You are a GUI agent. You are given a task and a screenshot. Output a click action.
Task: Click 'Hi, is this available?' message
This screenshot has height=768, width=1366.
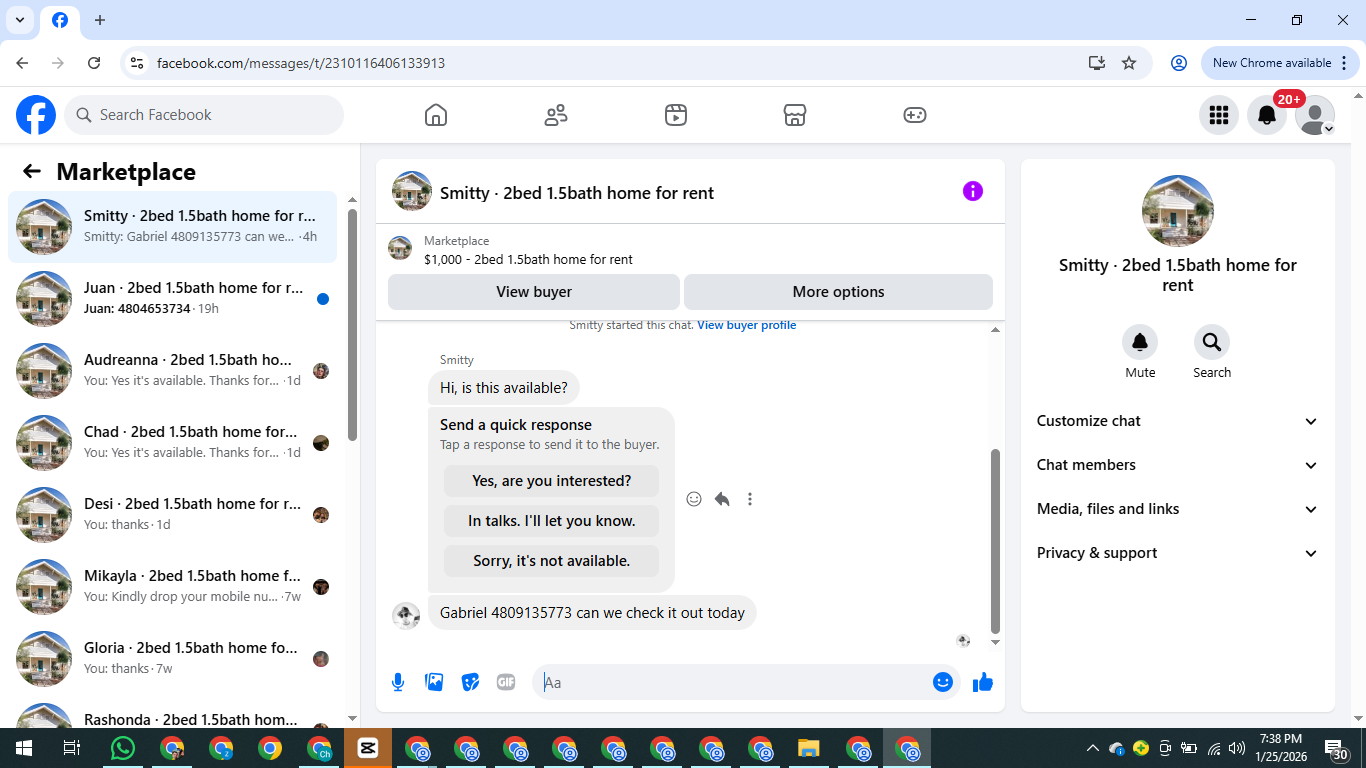[x=504, y=388]
